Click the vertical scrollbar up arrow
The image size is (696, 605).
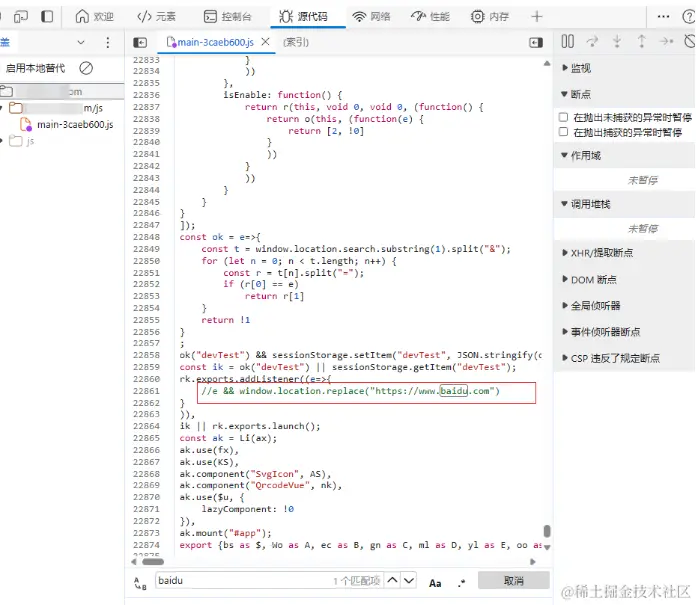click(x=547, y=63)
